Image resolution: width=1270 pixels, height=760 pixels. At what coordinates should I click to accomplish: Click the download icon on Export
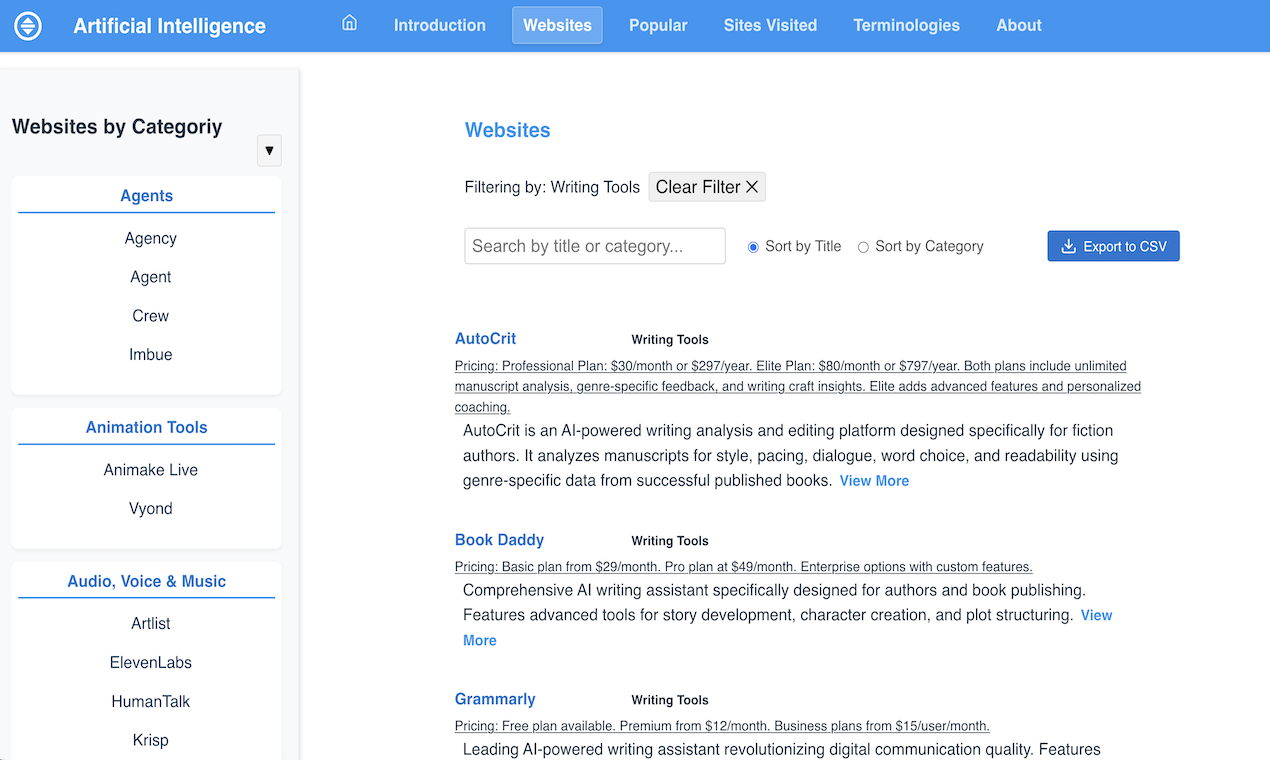[x=1068, y=246]
